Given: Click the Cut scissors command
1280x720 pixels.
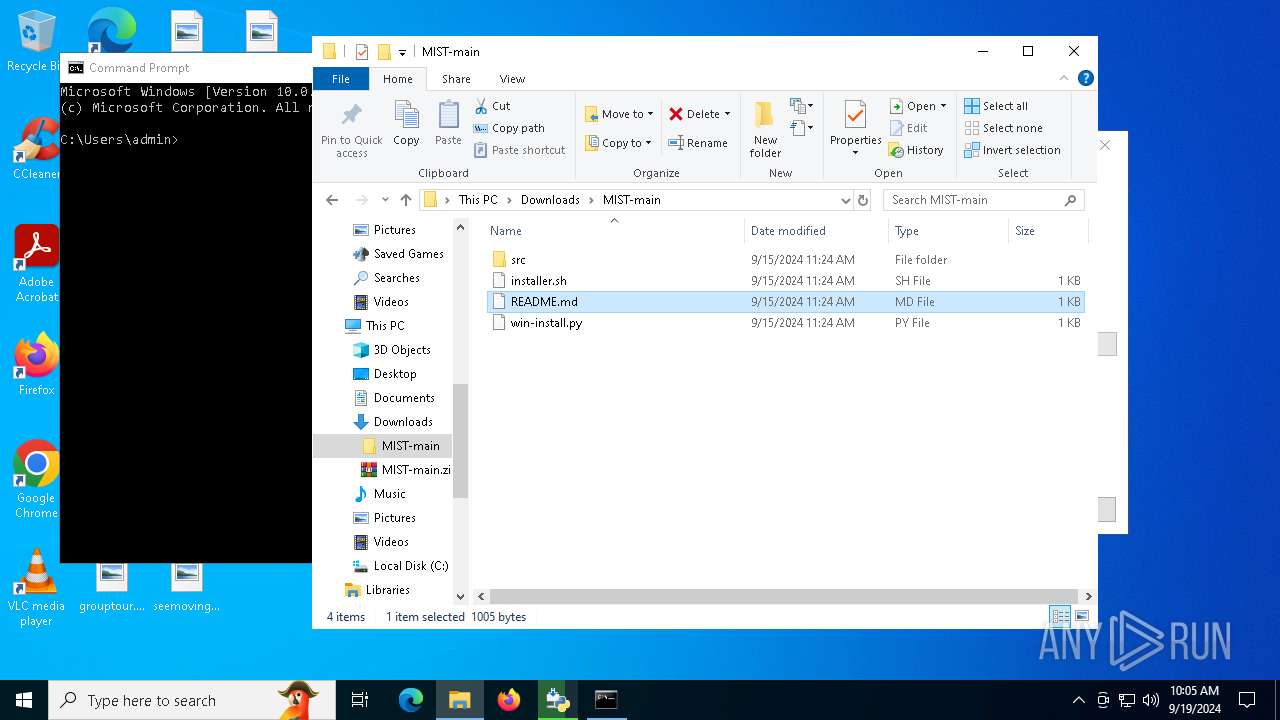Looking at the screenshot, I should tap(492, 106).
